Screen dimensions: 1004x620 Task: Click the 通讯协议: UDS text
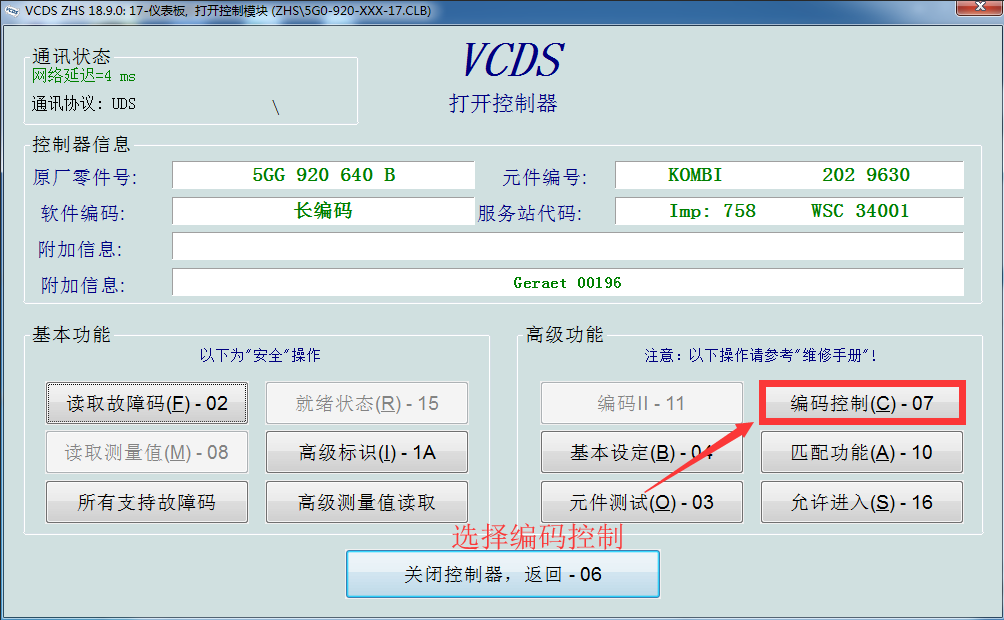click(84, 103)
